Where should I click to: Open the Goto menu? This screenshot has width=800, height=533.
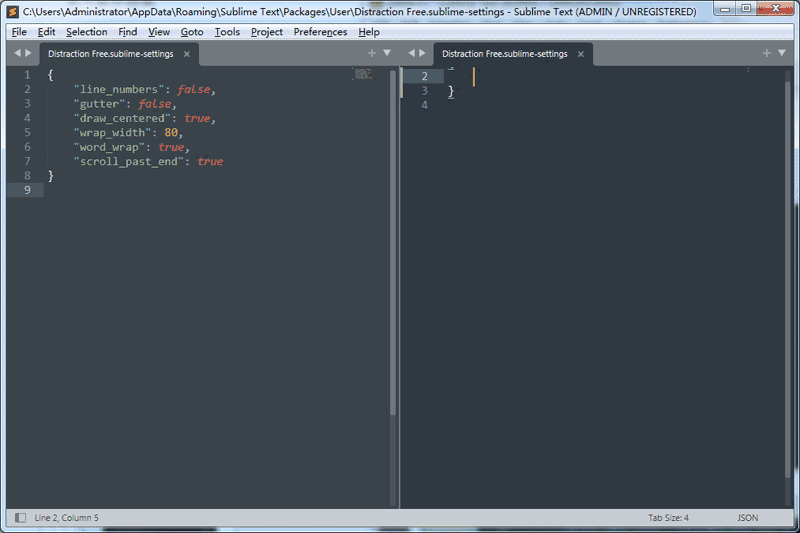click(192, 32)
